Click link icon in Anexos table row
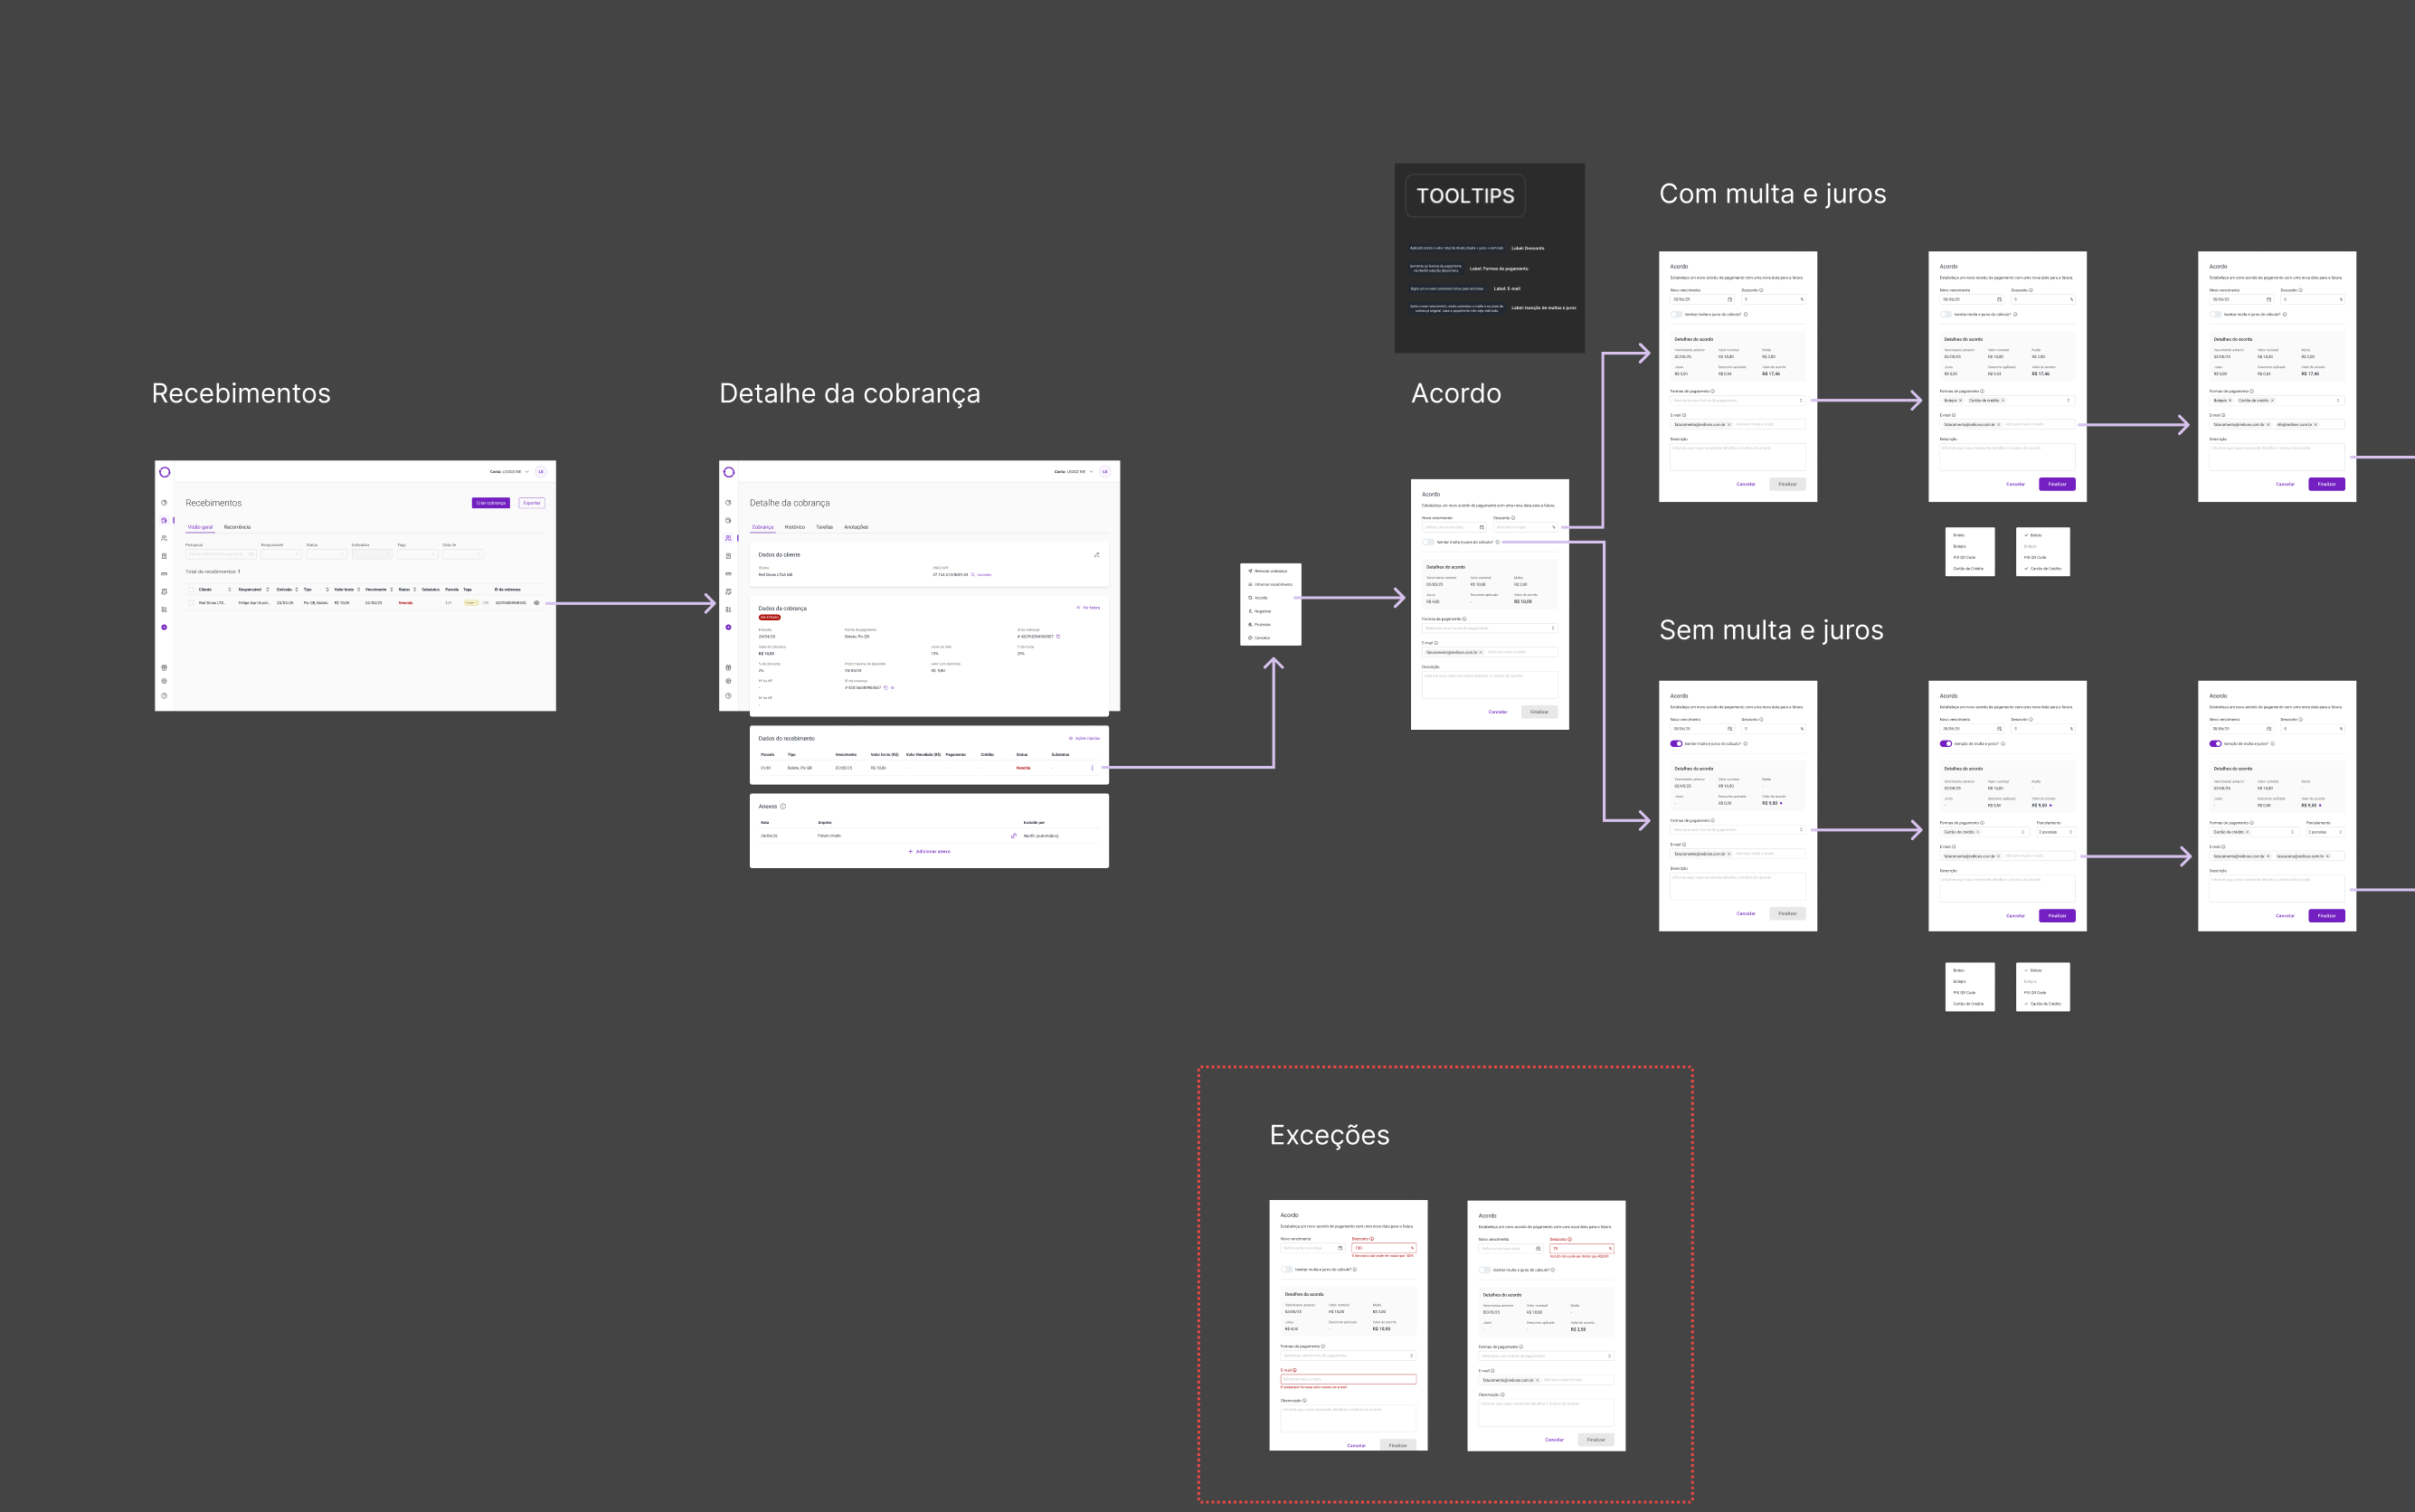This screenshot has height=1512, width=2415. point(1014,836)
